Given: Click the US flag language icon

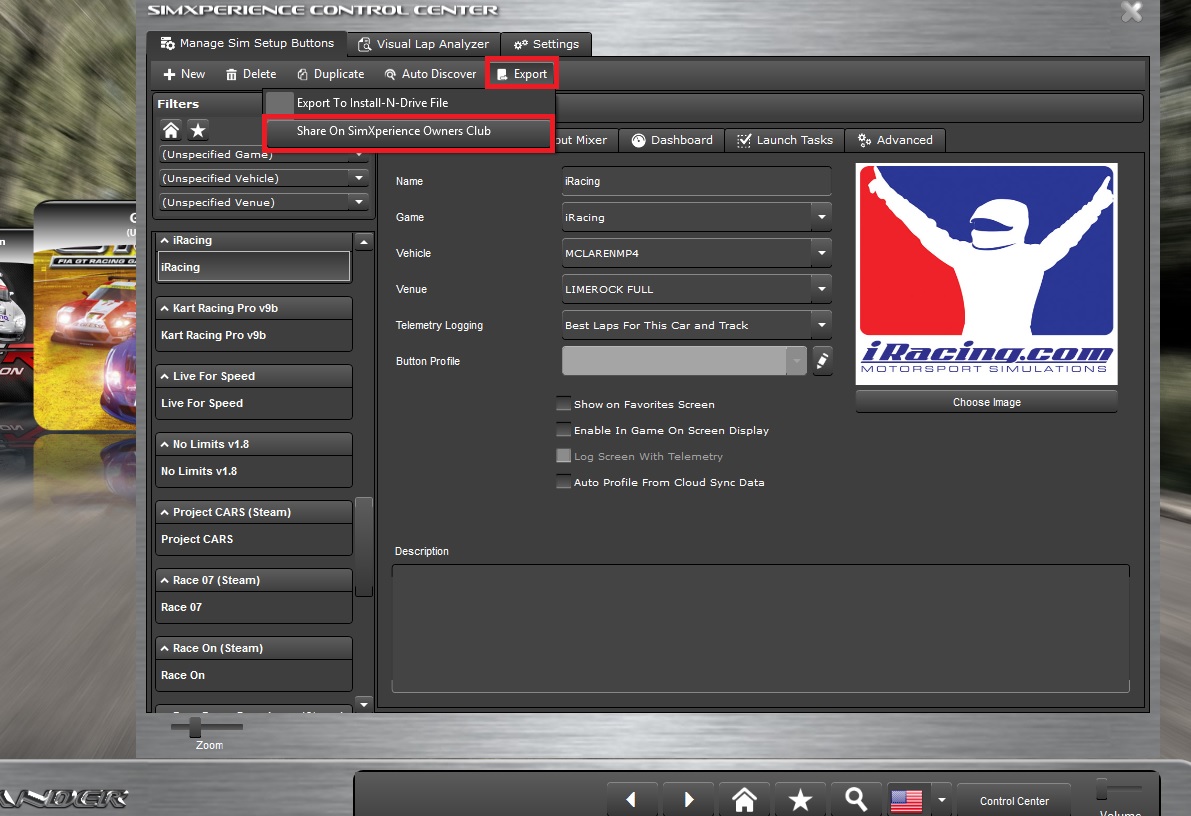Looking at the screenshot, I should coord(907,800).
